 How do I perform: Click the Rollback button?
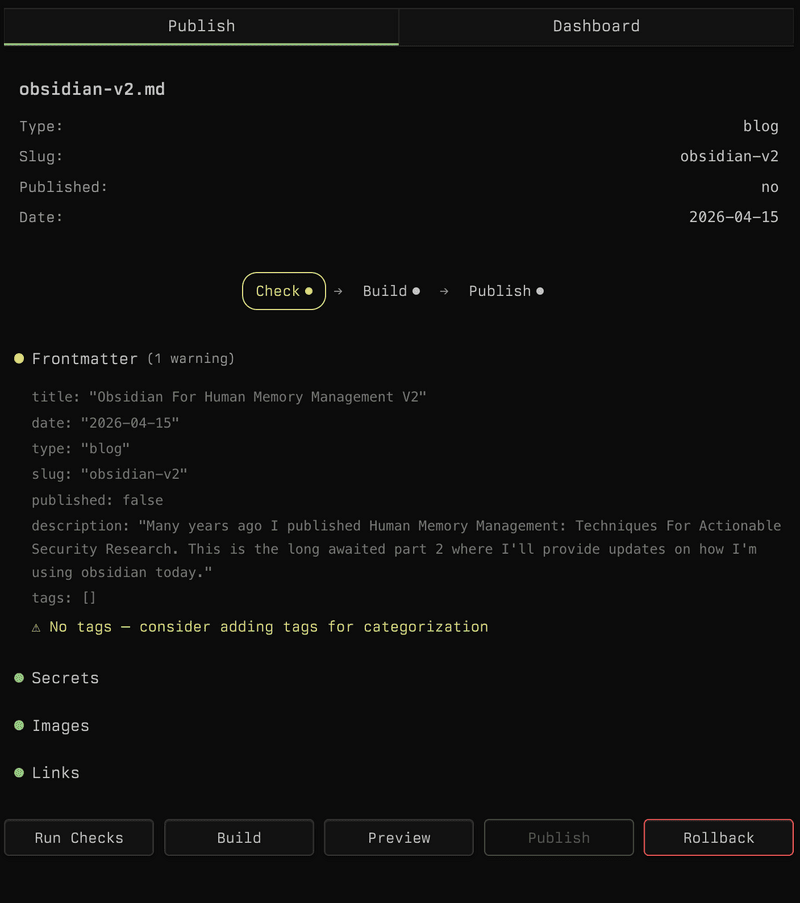(x=718, y=837)
